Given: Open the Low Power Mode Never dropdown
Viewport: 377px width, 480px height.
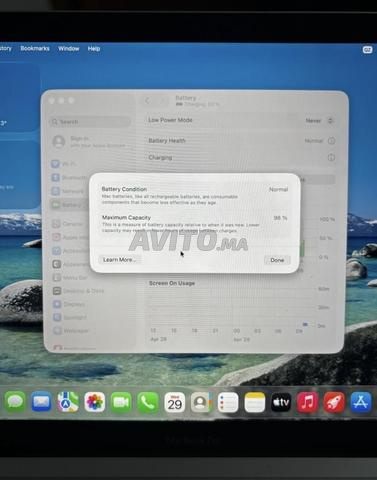Looking at the screenshot, I should (319, 120).
